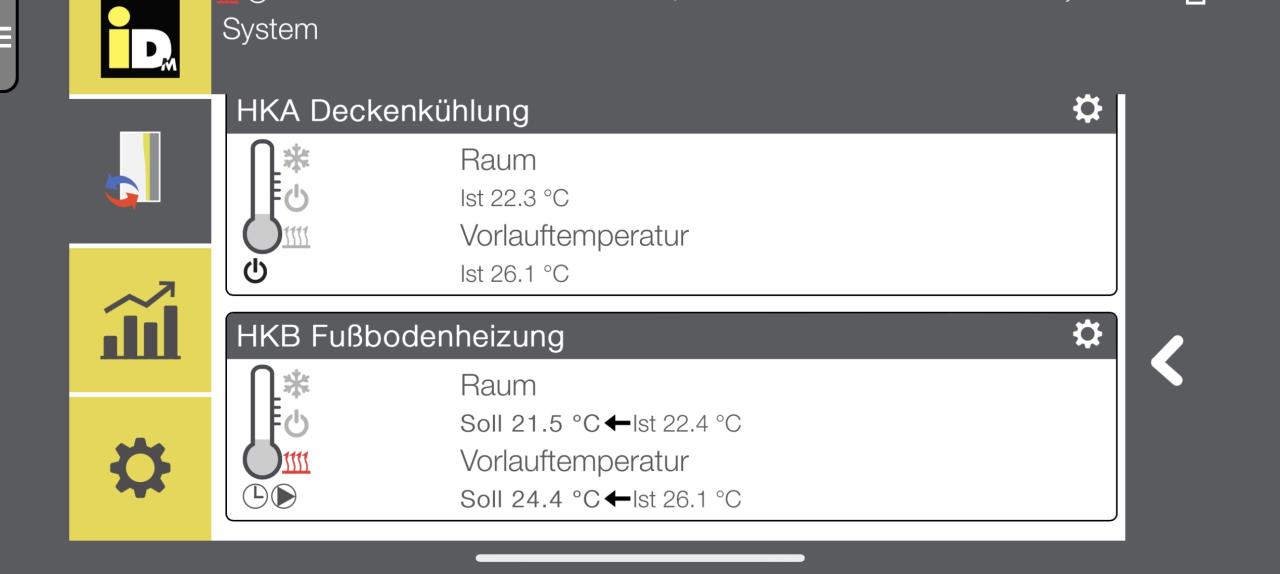Open the timer clock program in HKB Fußbodenheizung

coord(255,496)
